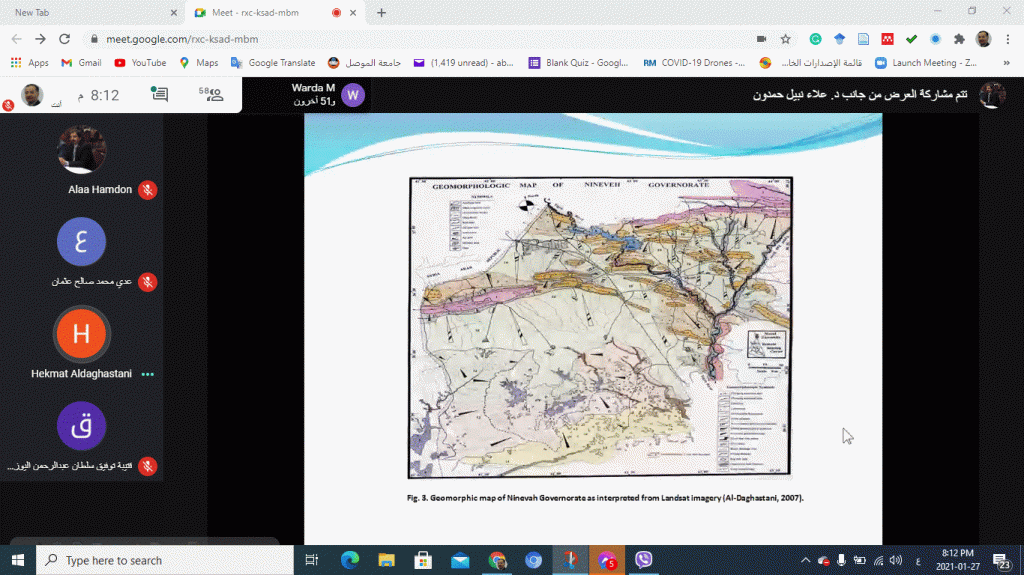1024x575 pixels.
Task: Open the Chrome extensions puzzle icon
Action: pos(959,39)
